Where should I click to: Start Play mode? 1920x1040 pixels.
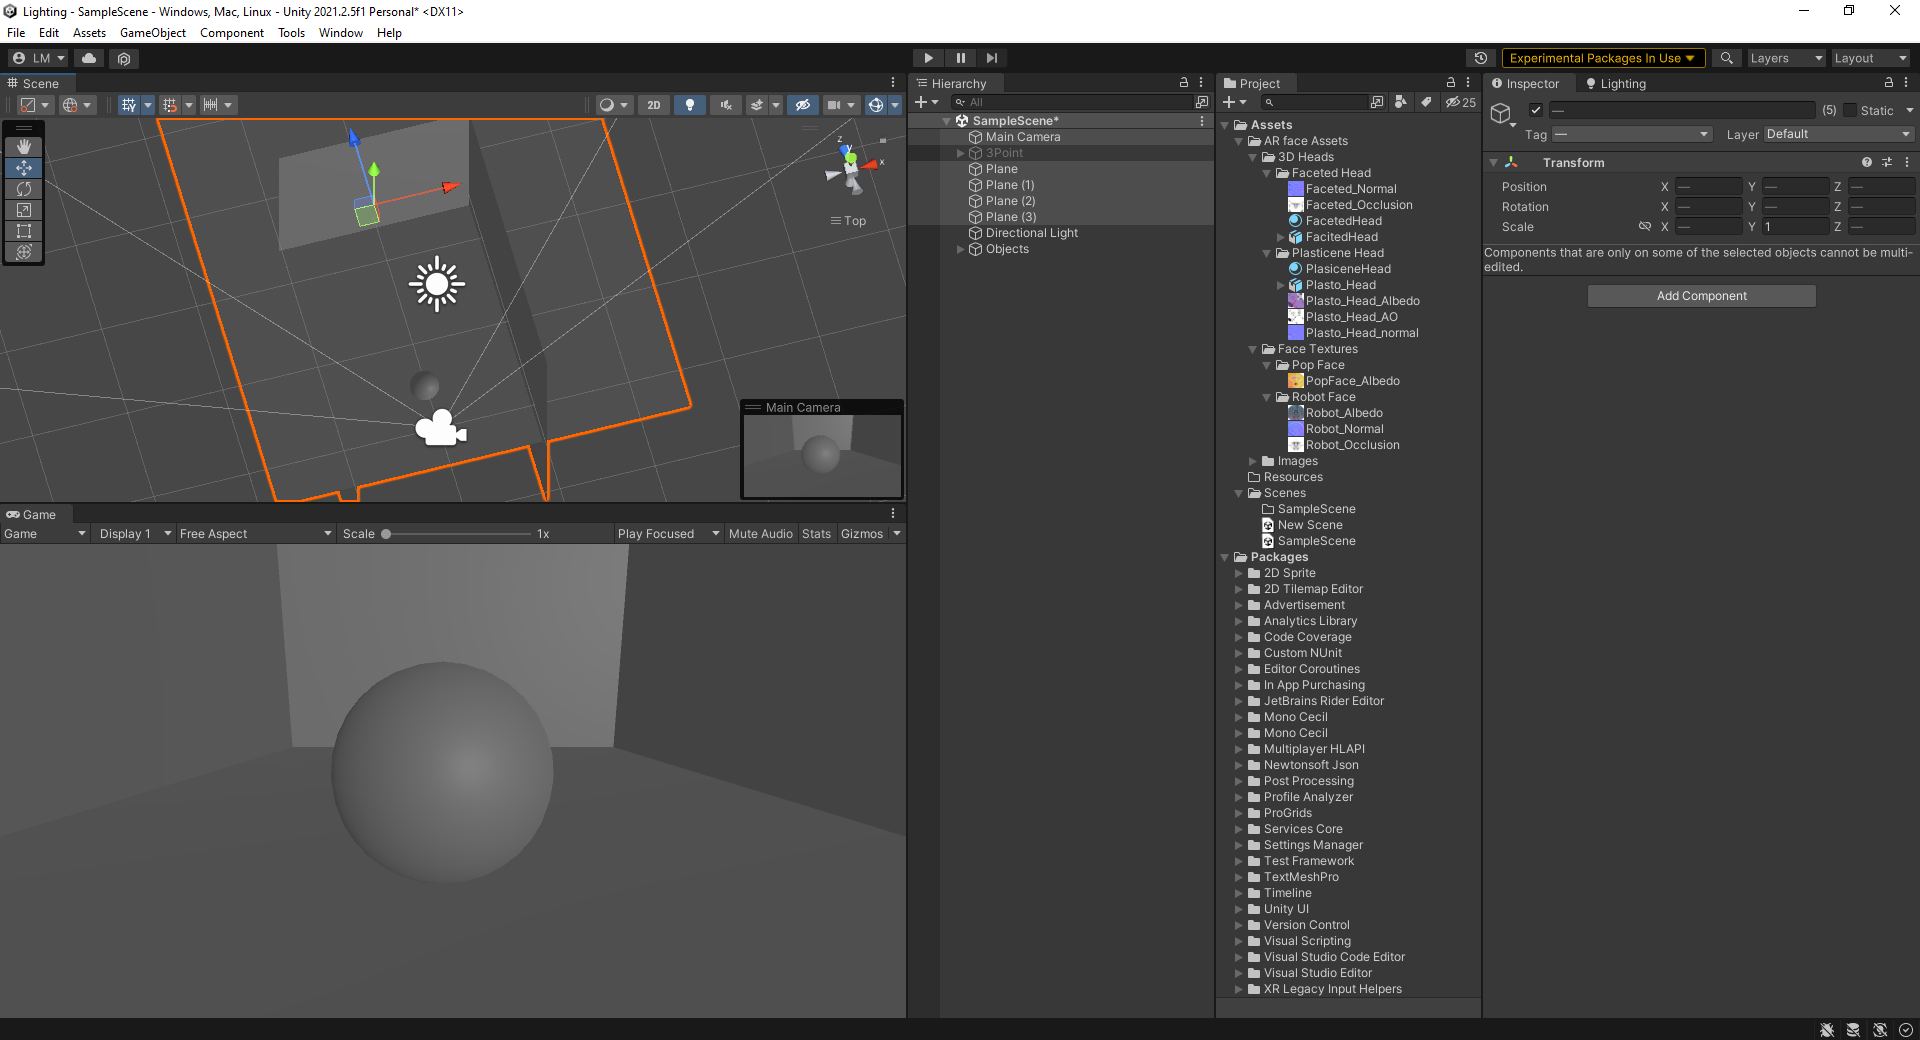coord(928,58)
